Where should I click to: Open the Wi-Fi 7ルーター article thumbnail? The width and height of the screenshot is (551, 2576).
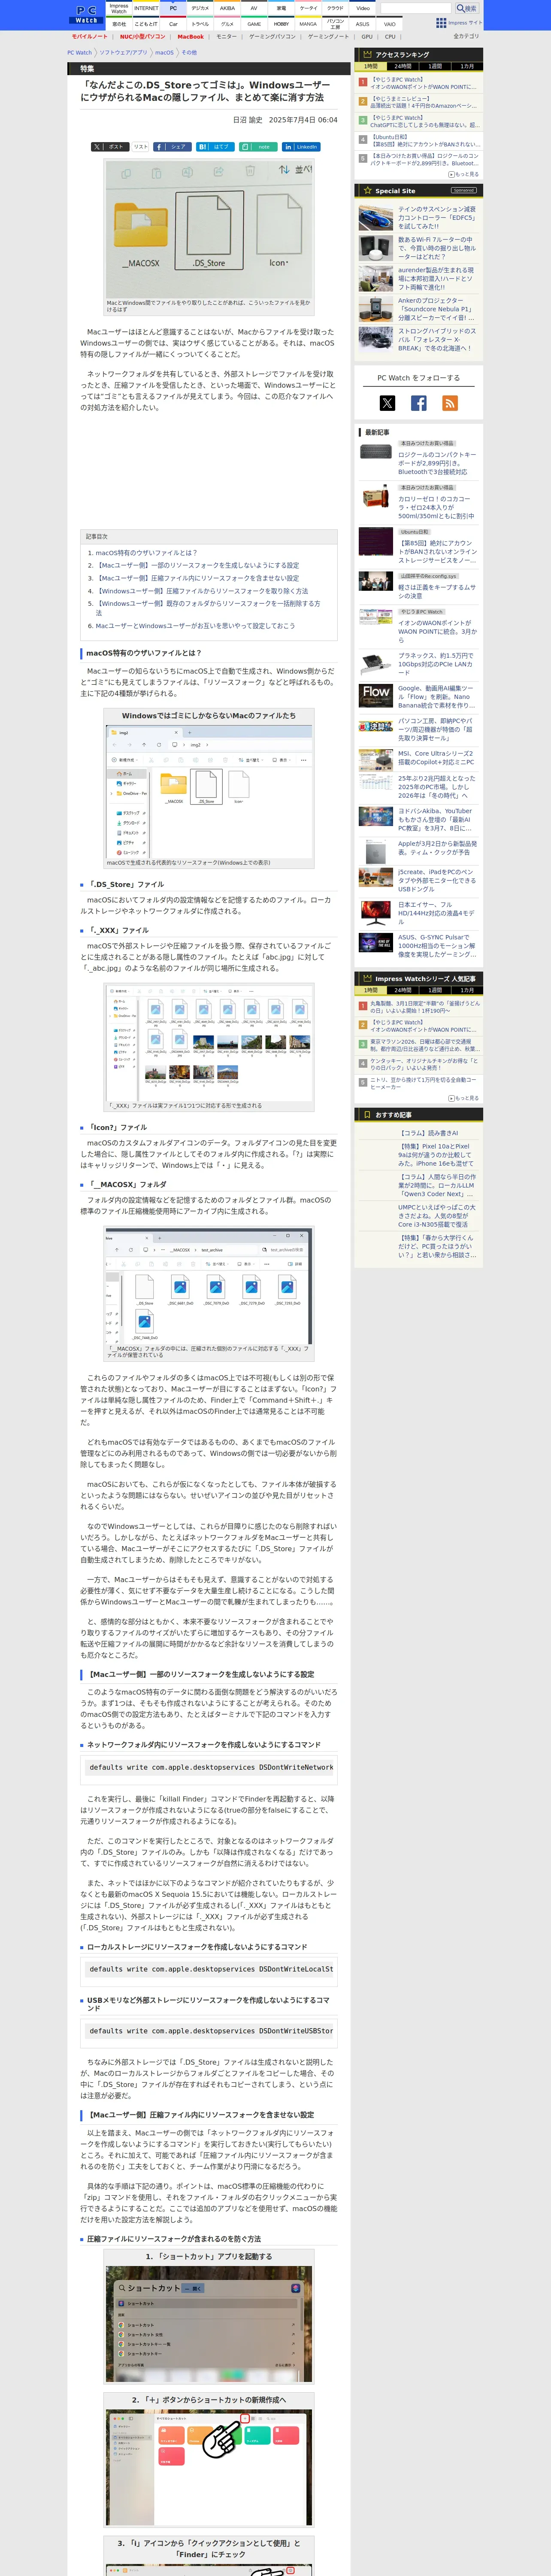coord(376,248)
